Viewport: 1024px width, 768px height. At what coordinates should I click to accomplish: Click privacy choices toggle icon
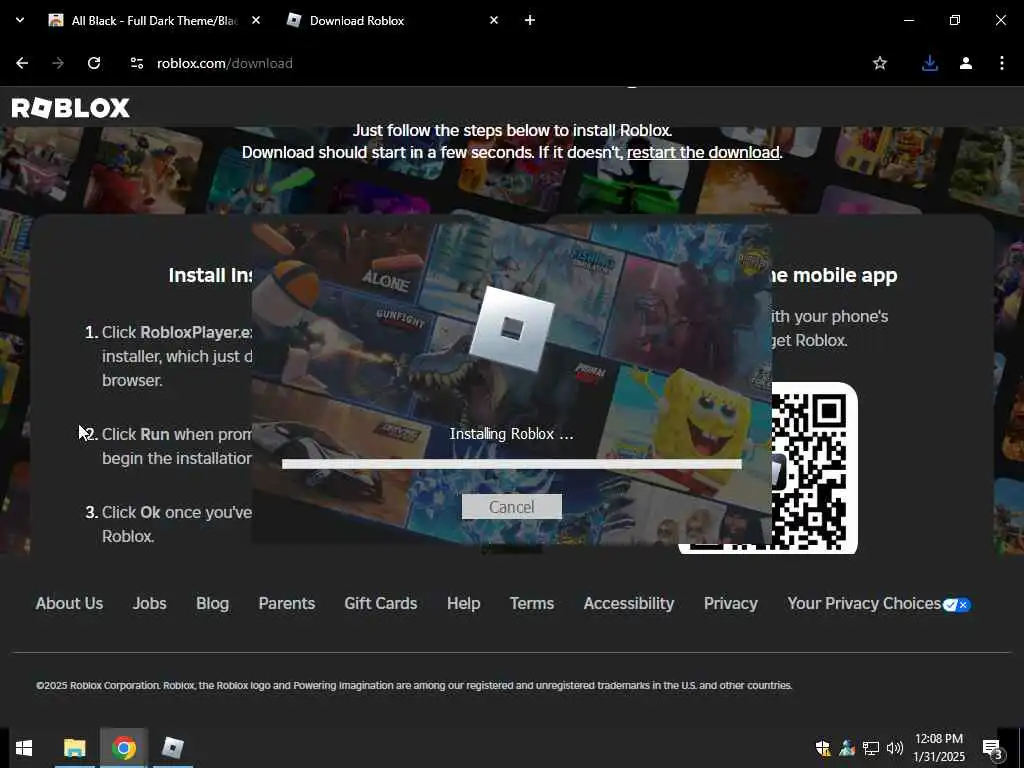pos(957,605)
